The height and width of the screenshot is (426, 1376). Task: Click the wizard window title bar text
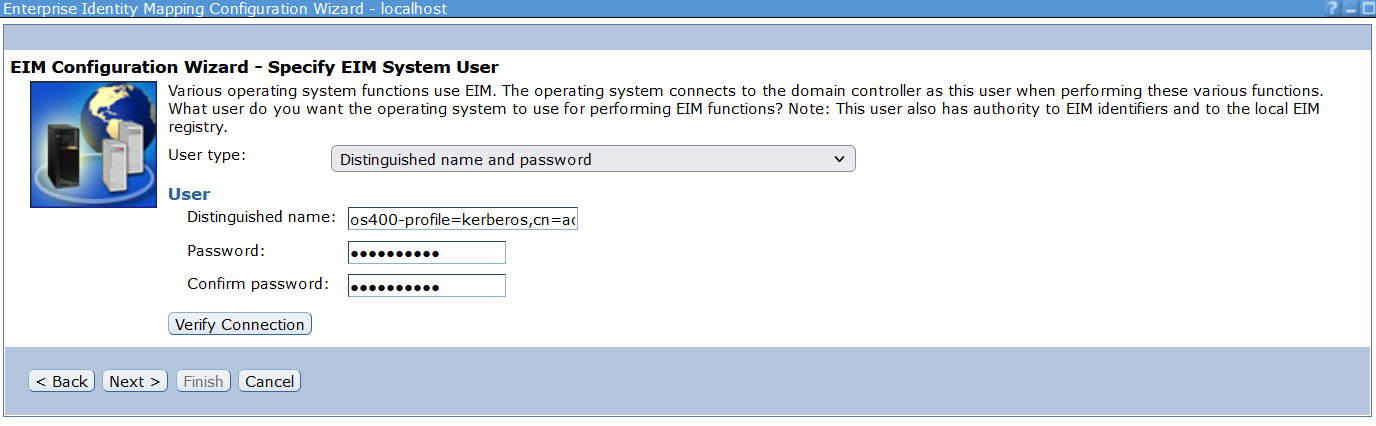point(224,9)
